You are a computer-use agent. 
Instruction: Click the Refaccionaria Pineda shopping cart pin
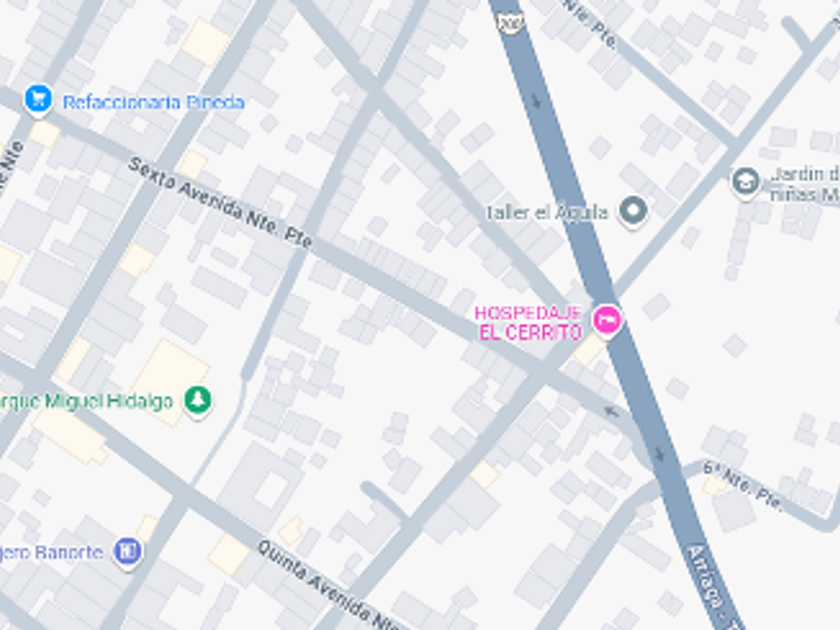38,100
